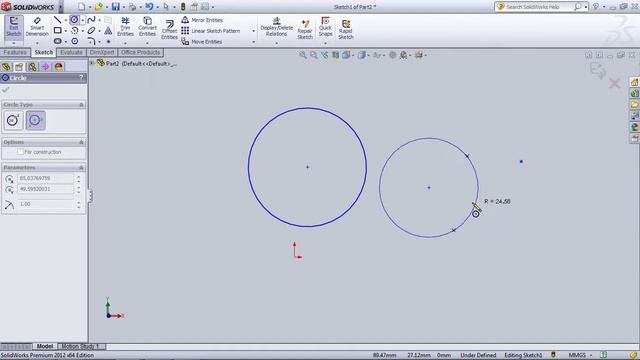This screenshot has width=640, height=360.
Task: Select the Smart Dimension tool
Action: (37, 27)
